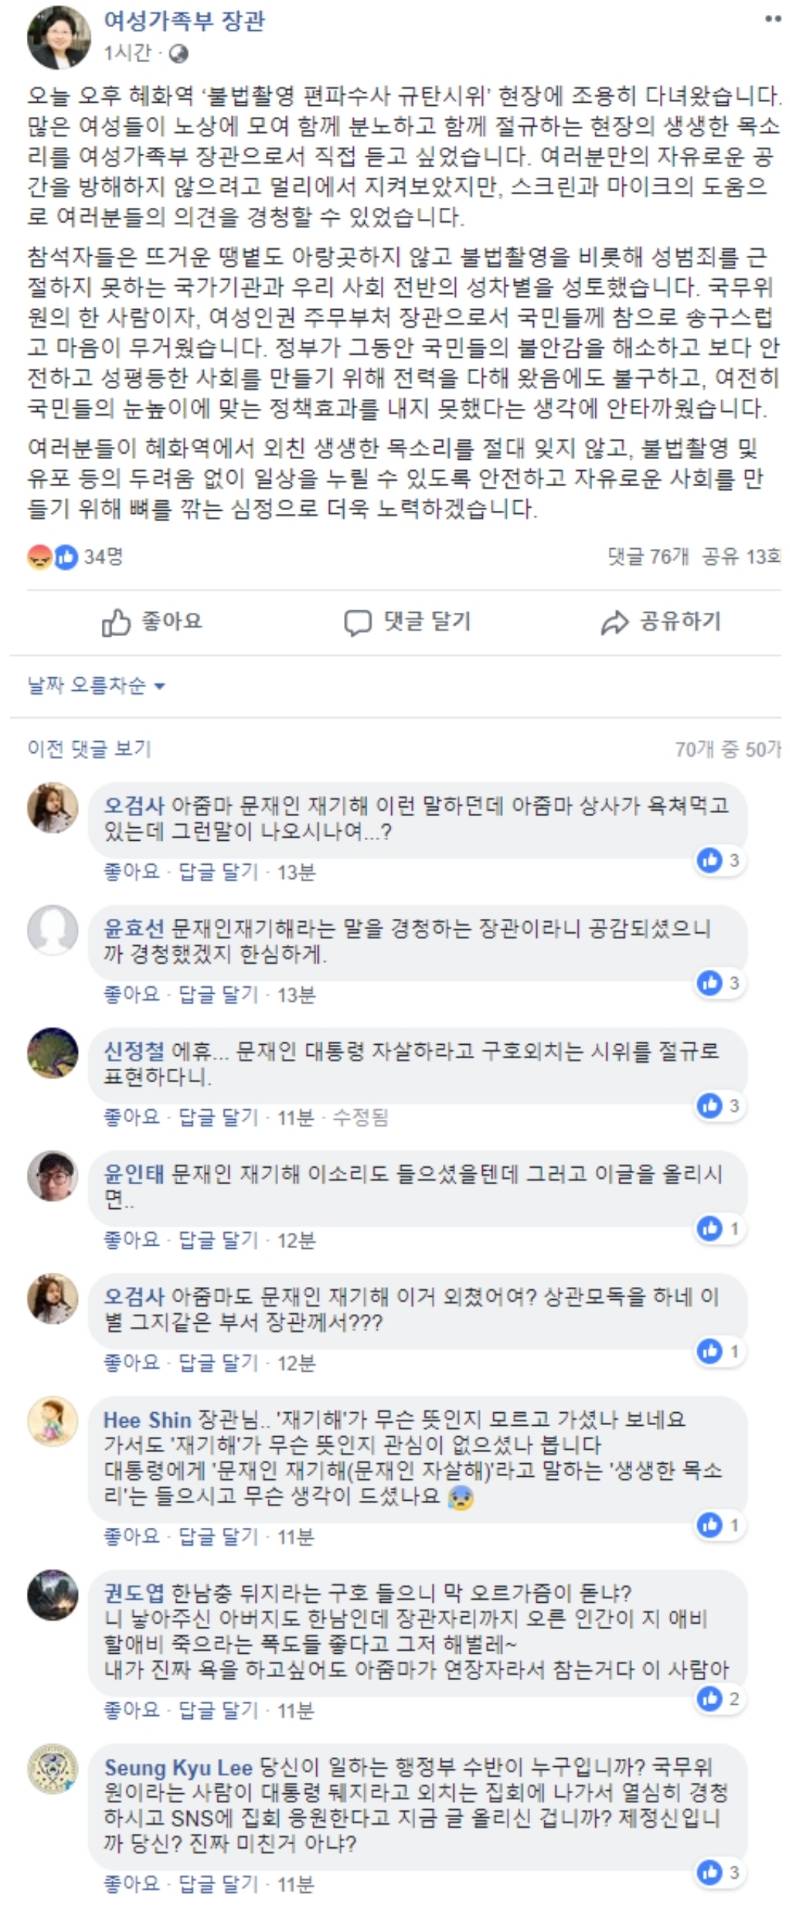Click the like count badge on 신정철's comment
790x1910 pixels.
click(720, 1105)
